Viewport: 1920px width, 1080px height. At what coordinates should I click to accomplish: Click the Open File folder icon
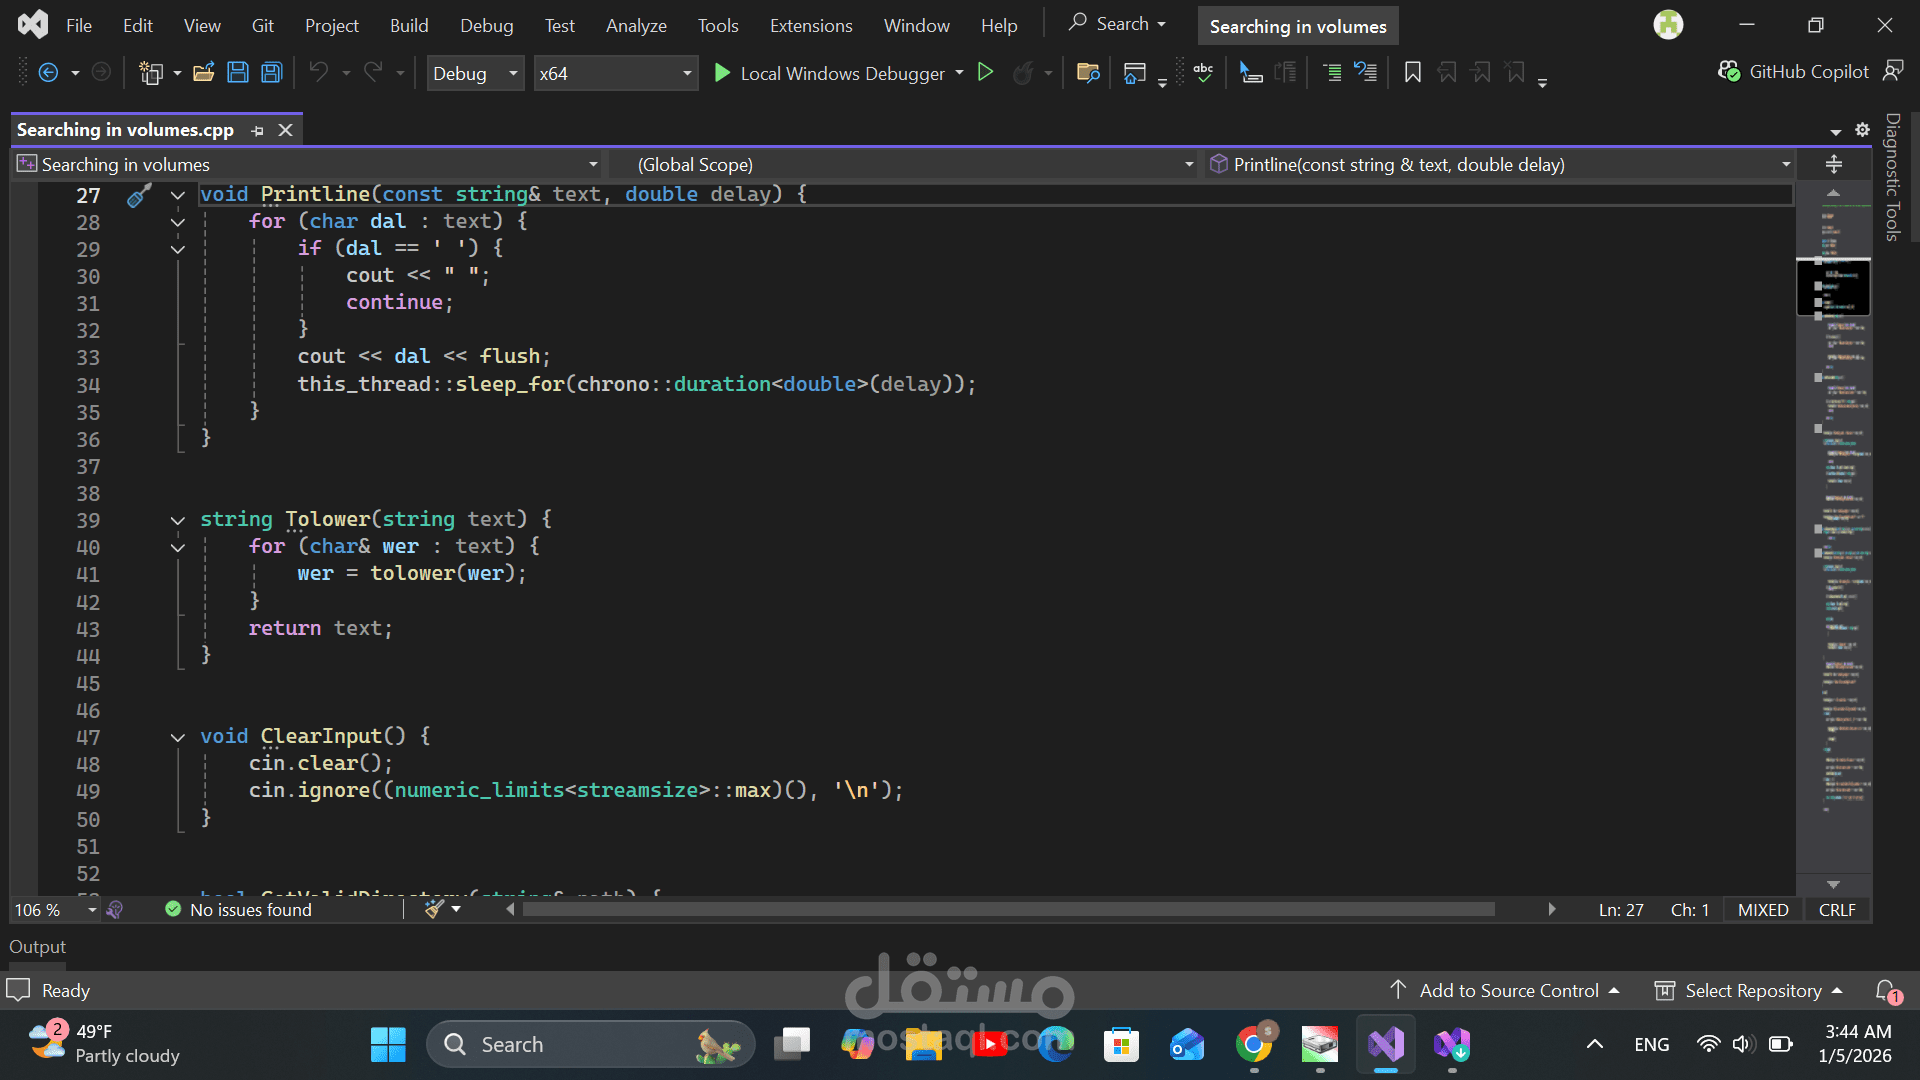coord(204,73)
